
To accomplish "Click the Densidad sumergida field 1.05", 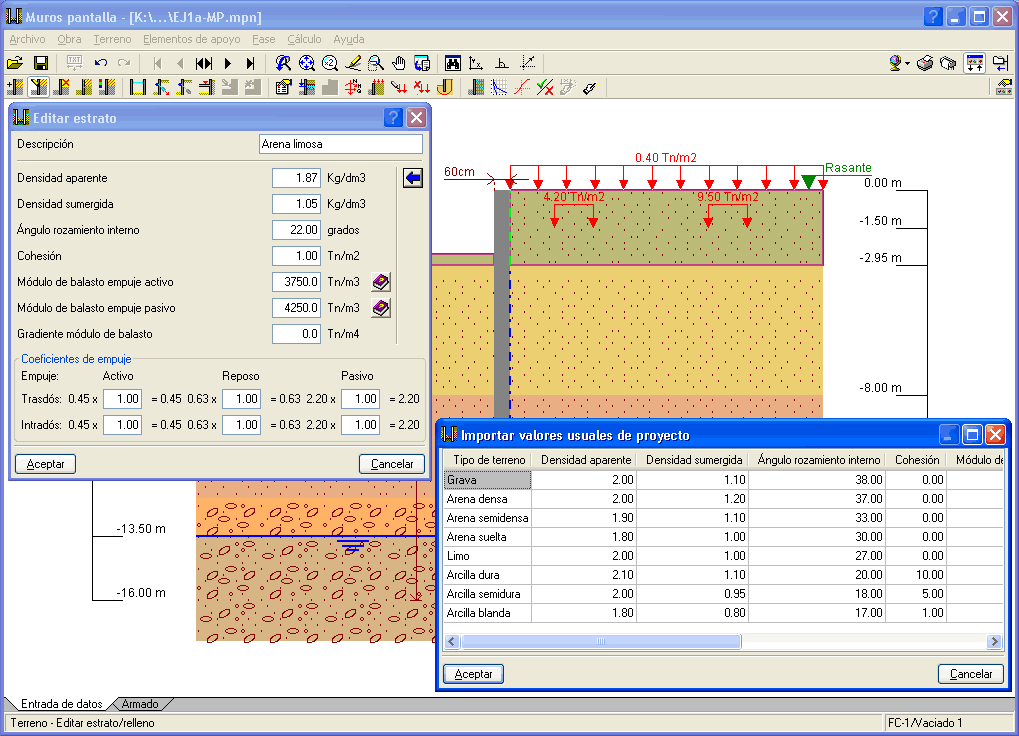I will pyautogui.click(x=296, y=204).
